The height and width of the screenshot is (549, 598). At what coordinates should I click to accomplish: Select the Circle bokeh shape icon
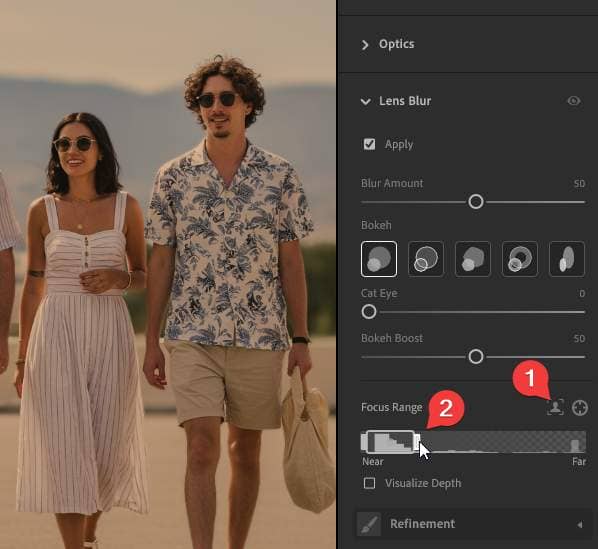[x=379, y=259]
